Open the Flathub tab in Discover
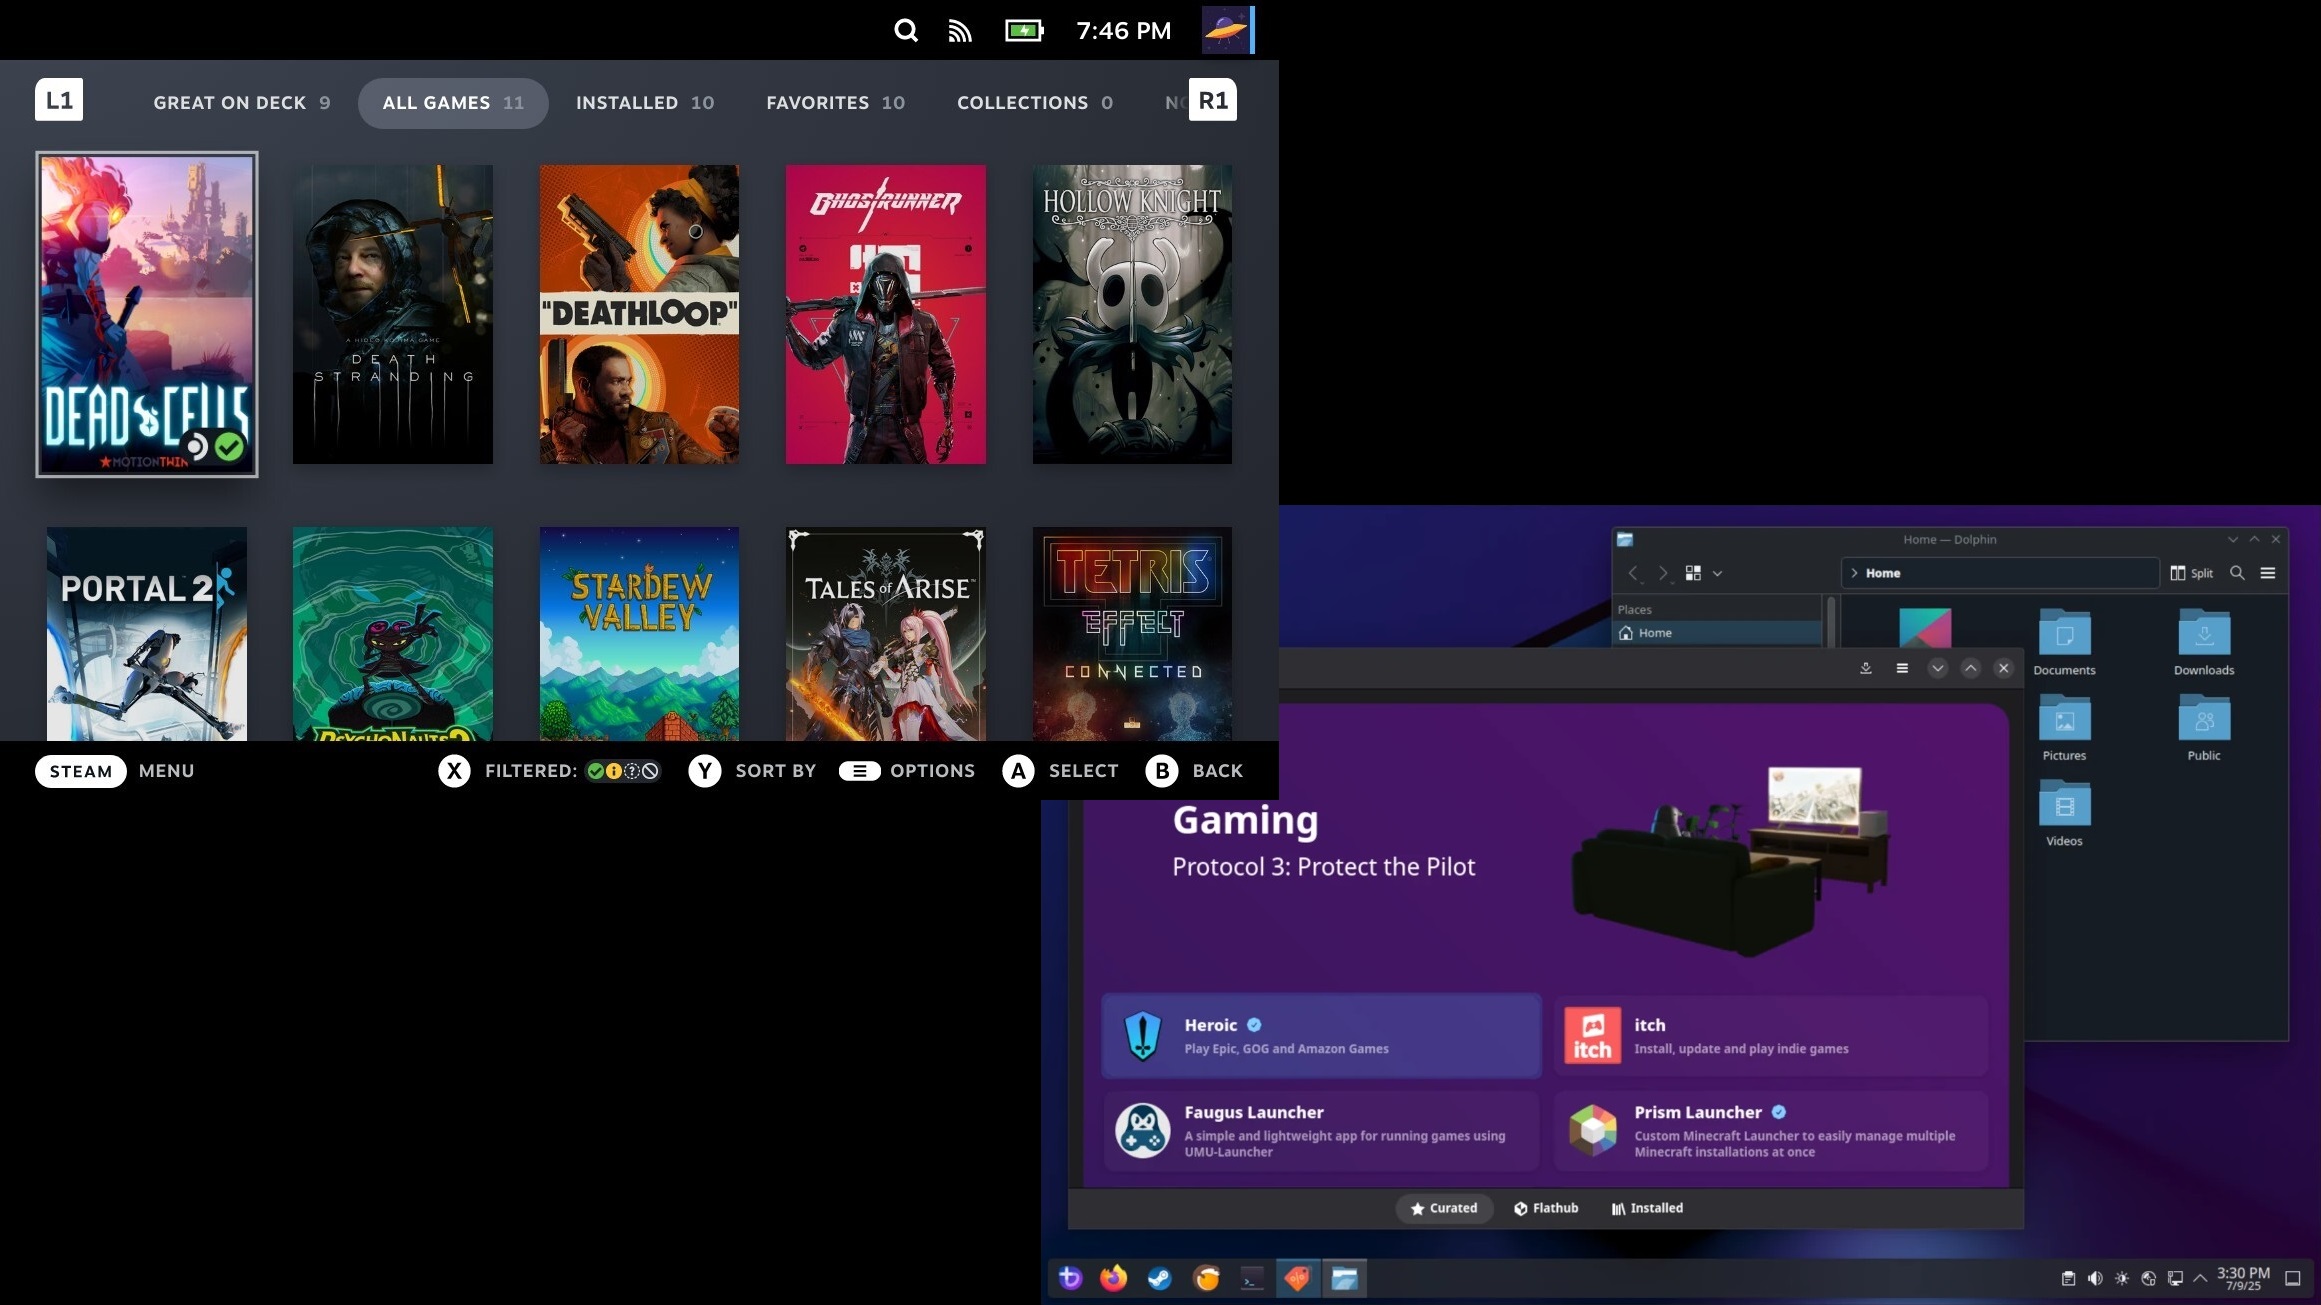This screenshot has width=2321, height=1305. [x=1546, y=1208]
